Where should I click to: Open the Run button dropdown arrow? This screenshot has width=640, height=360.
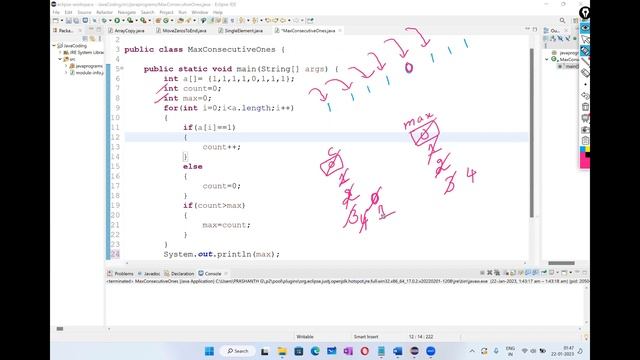click(124, 20)
